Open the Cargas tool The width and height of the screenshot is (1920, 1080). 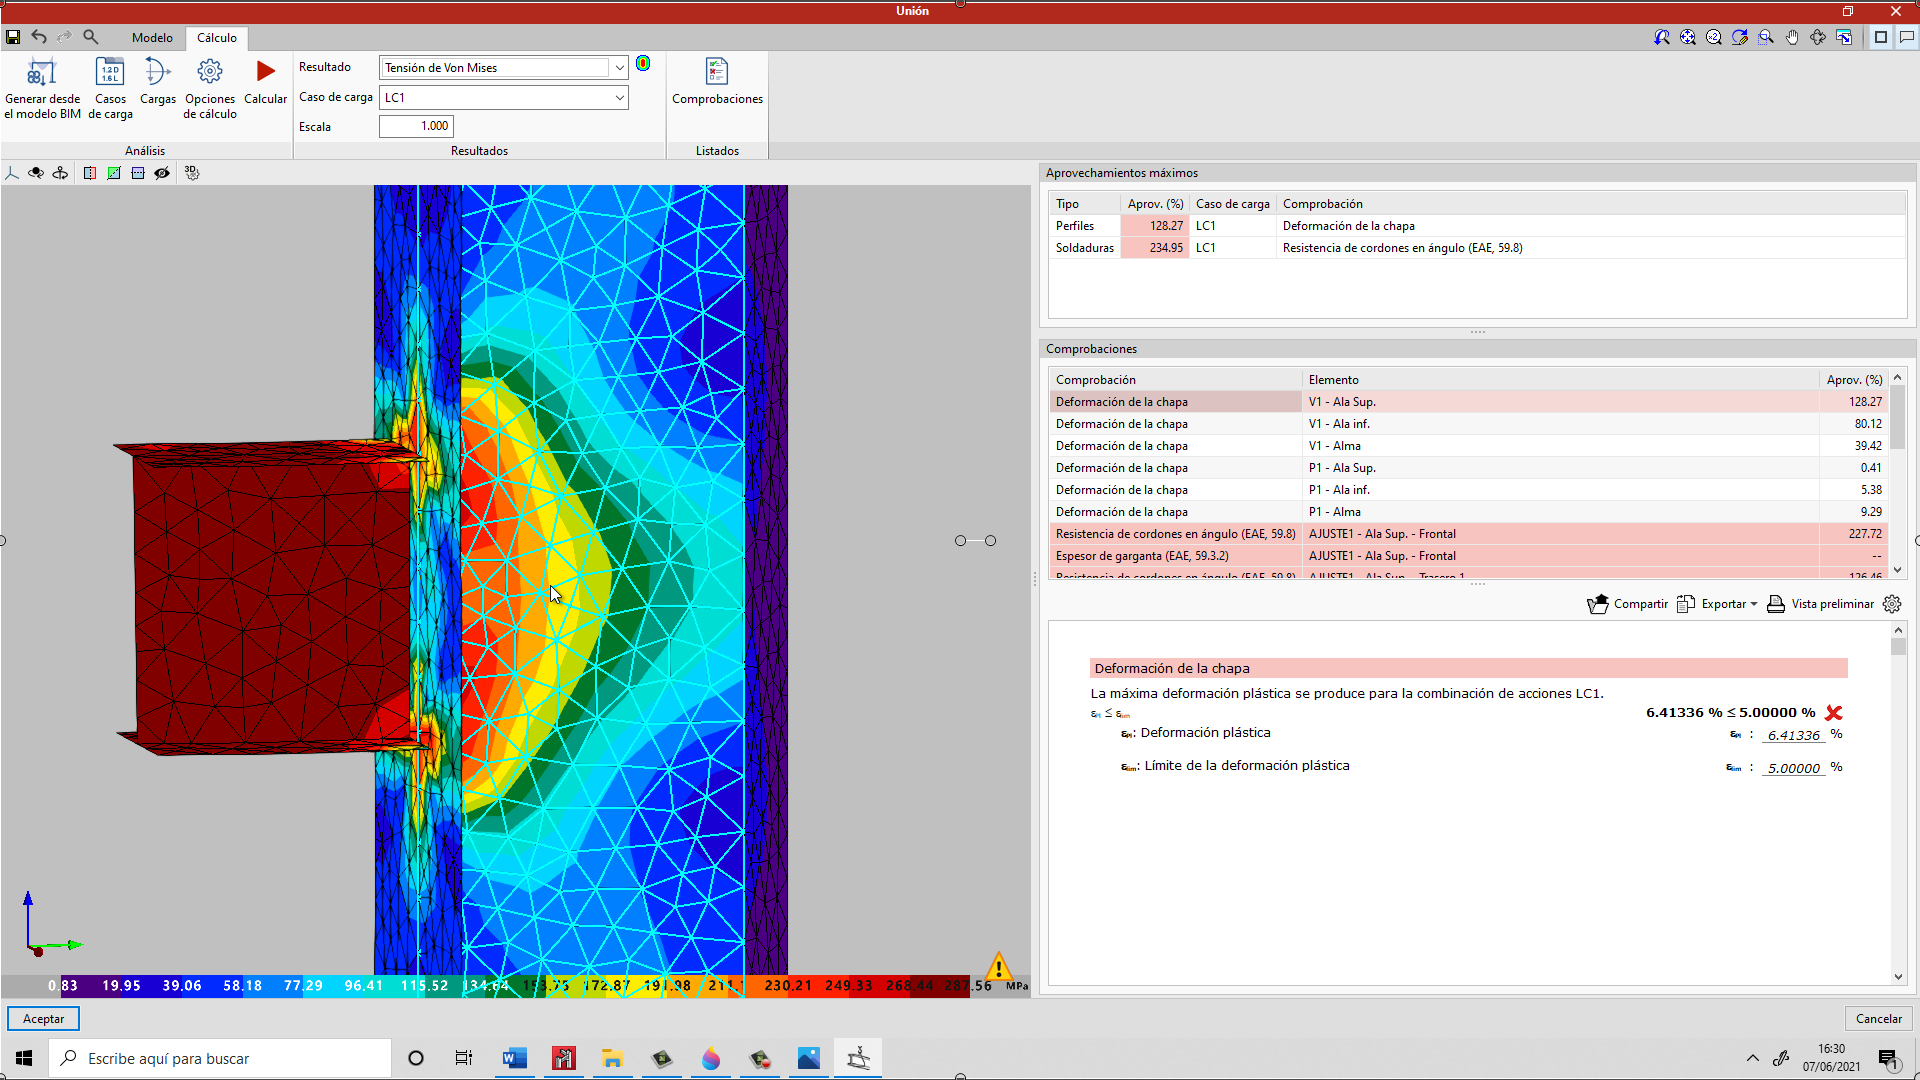coord(157,73)
